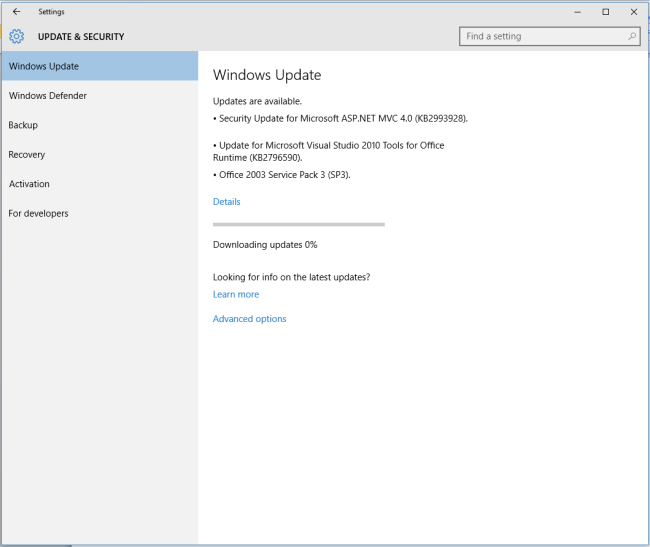Open Advanced options link

point(250,319)
